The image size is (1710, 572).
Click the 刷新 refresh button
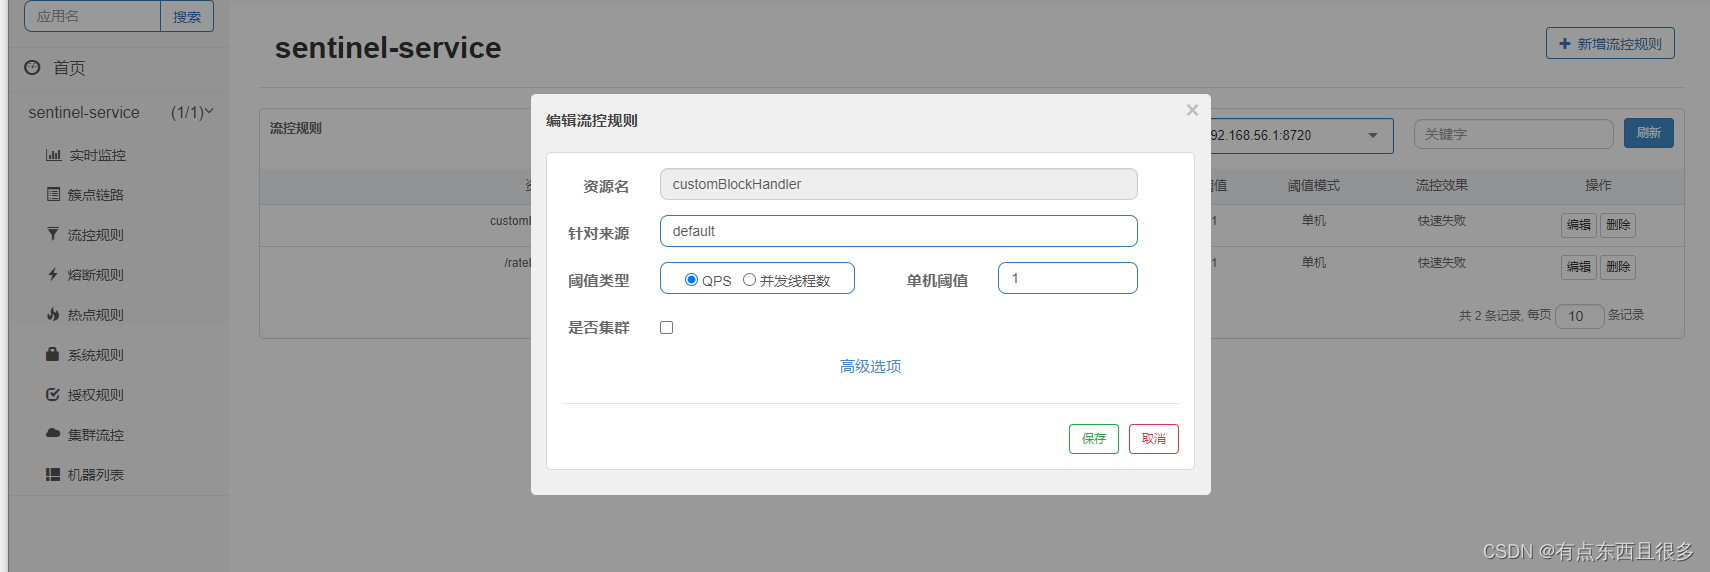tap(1649, 133)
